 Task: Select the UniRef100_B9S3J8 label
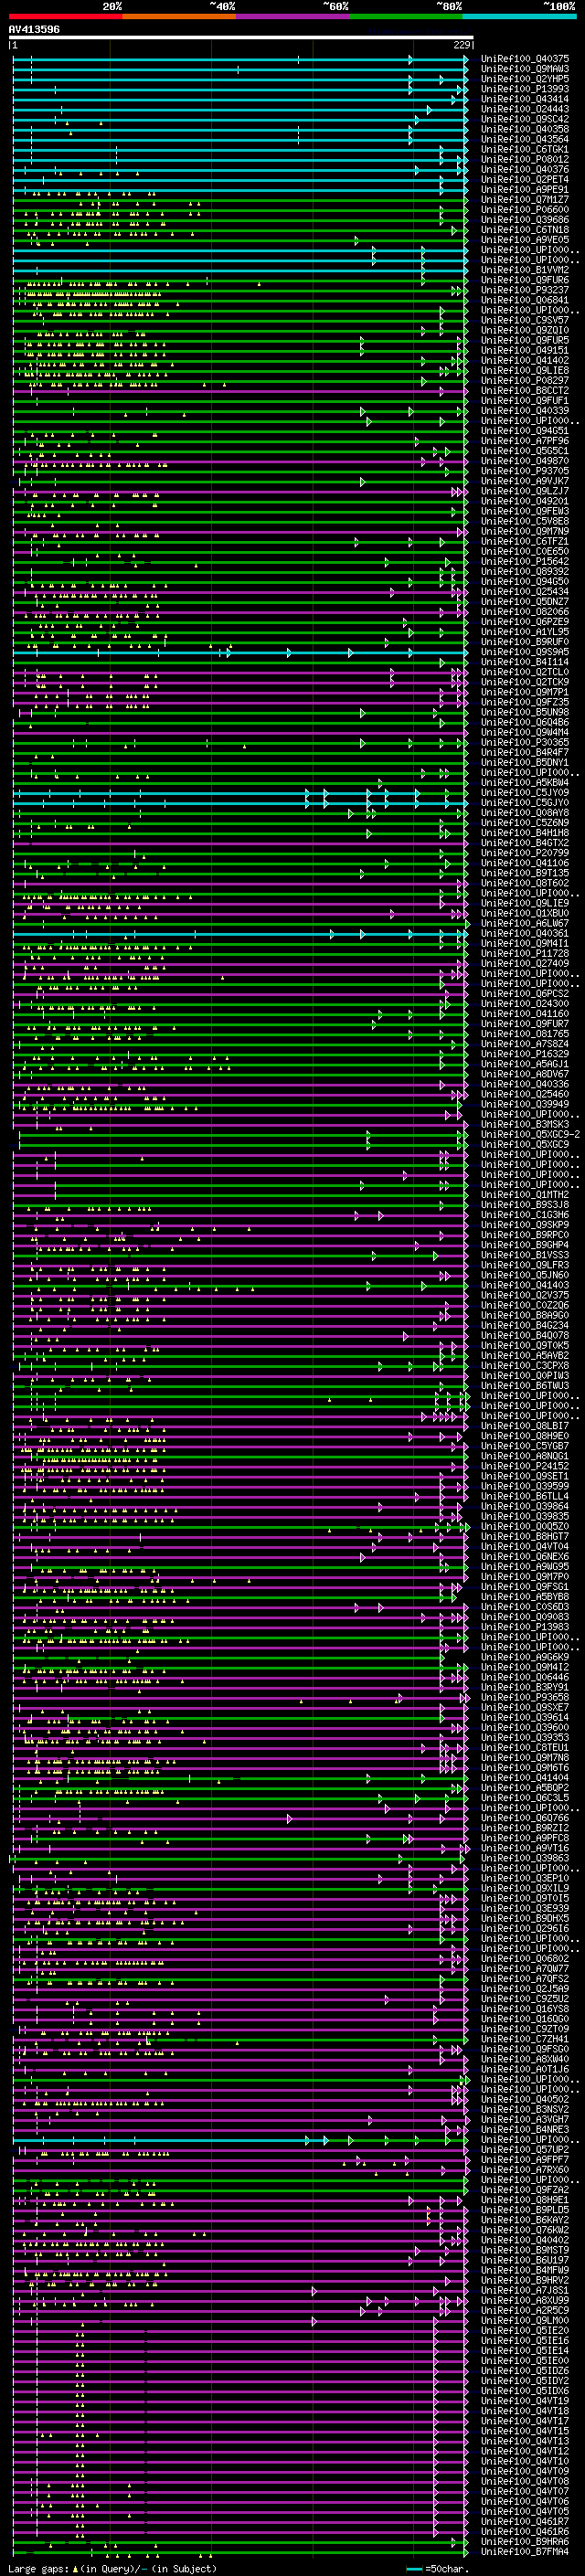click(525, 1205)
